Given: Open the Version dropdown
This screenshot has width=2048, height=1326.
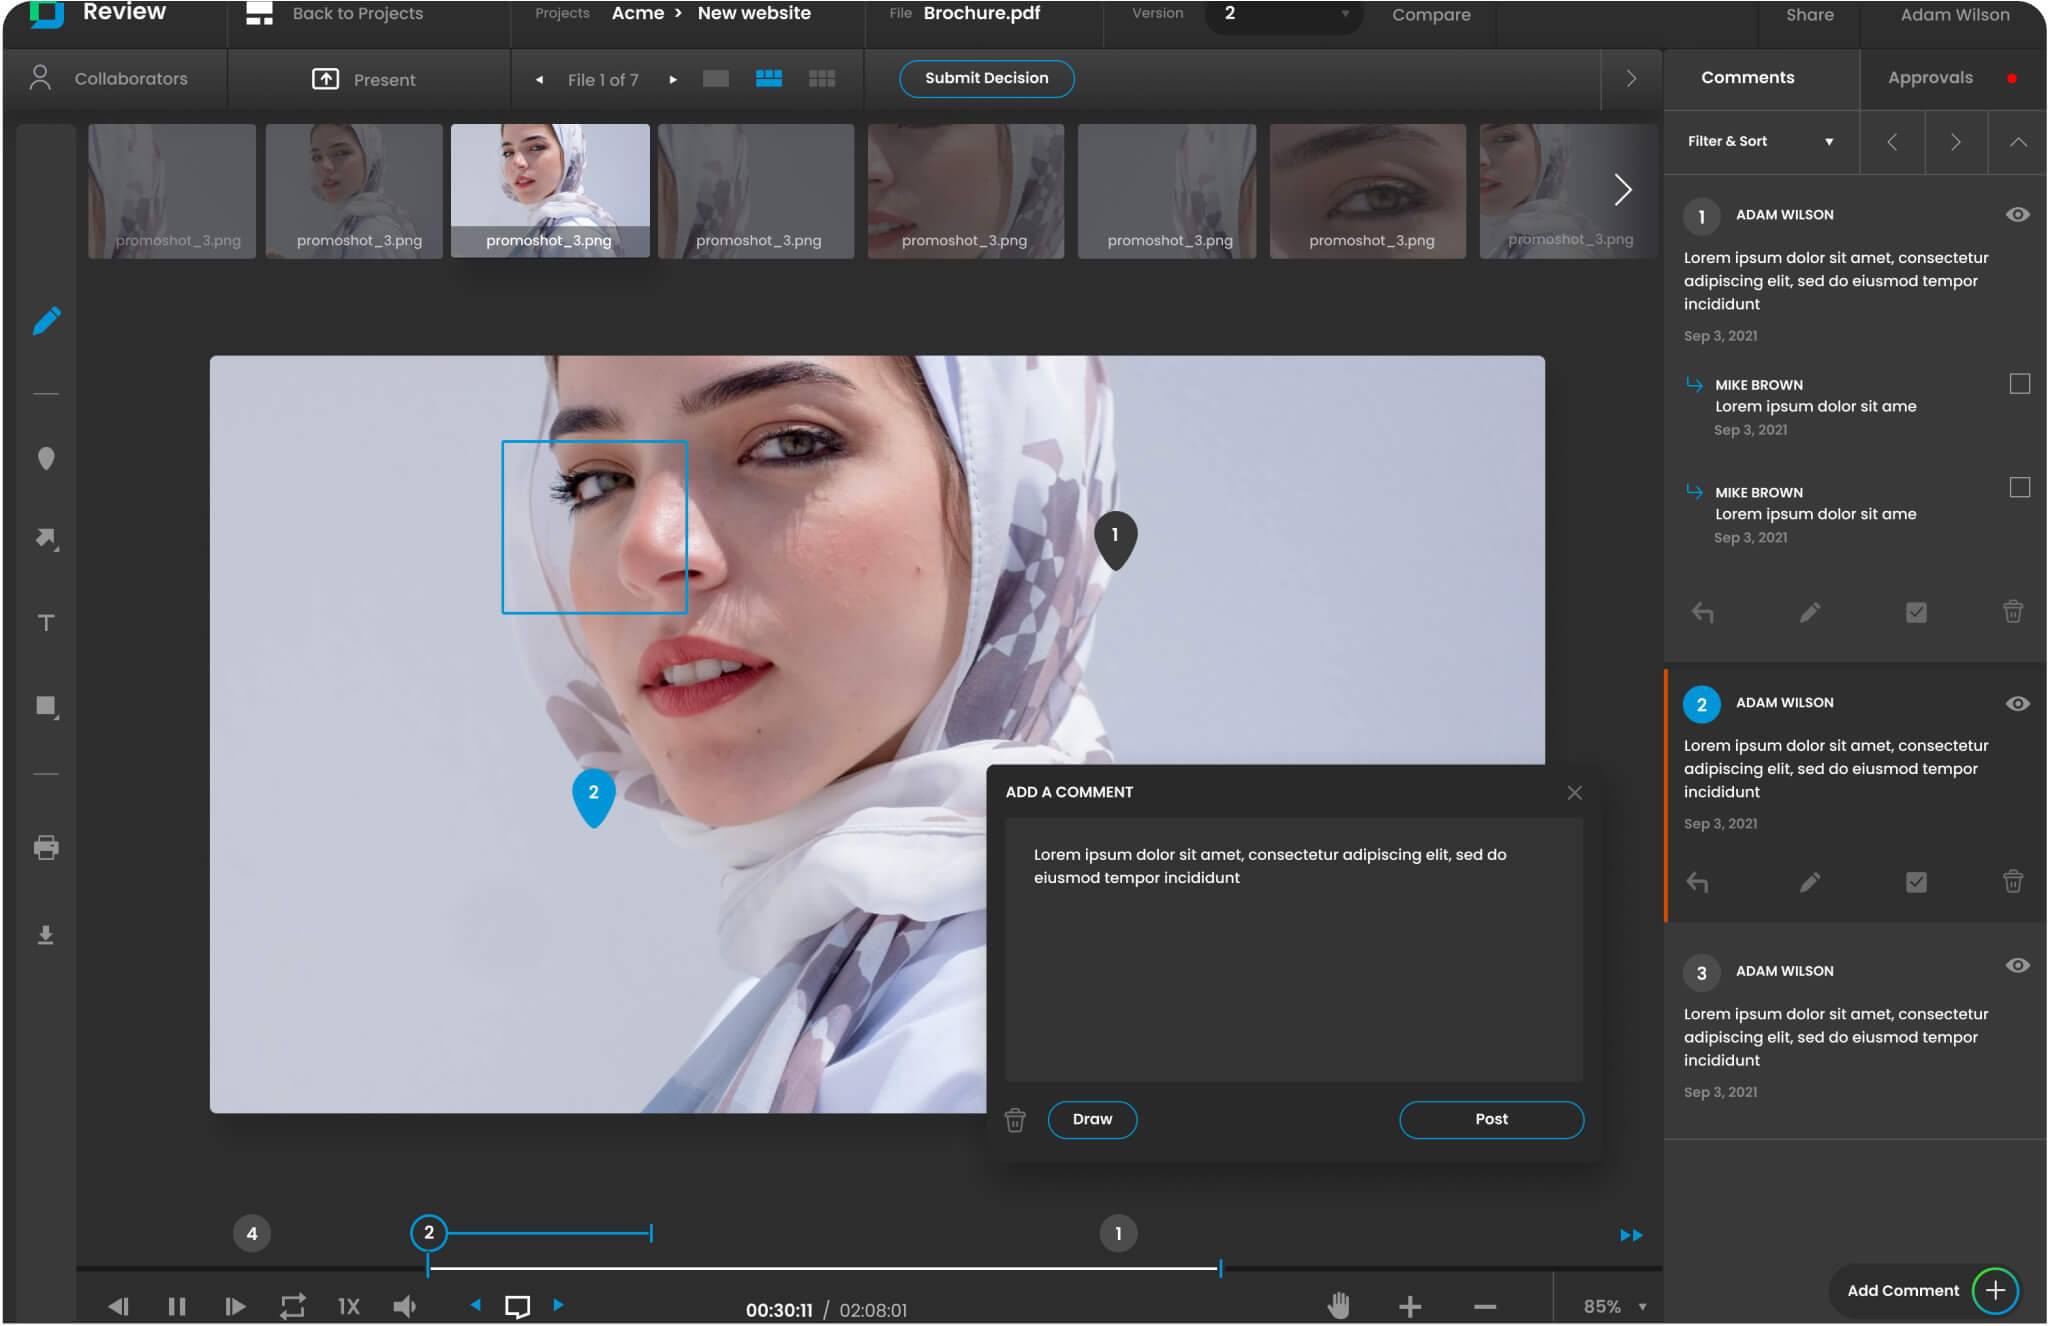Looking at the screenshot, I should coord(1284,15).
